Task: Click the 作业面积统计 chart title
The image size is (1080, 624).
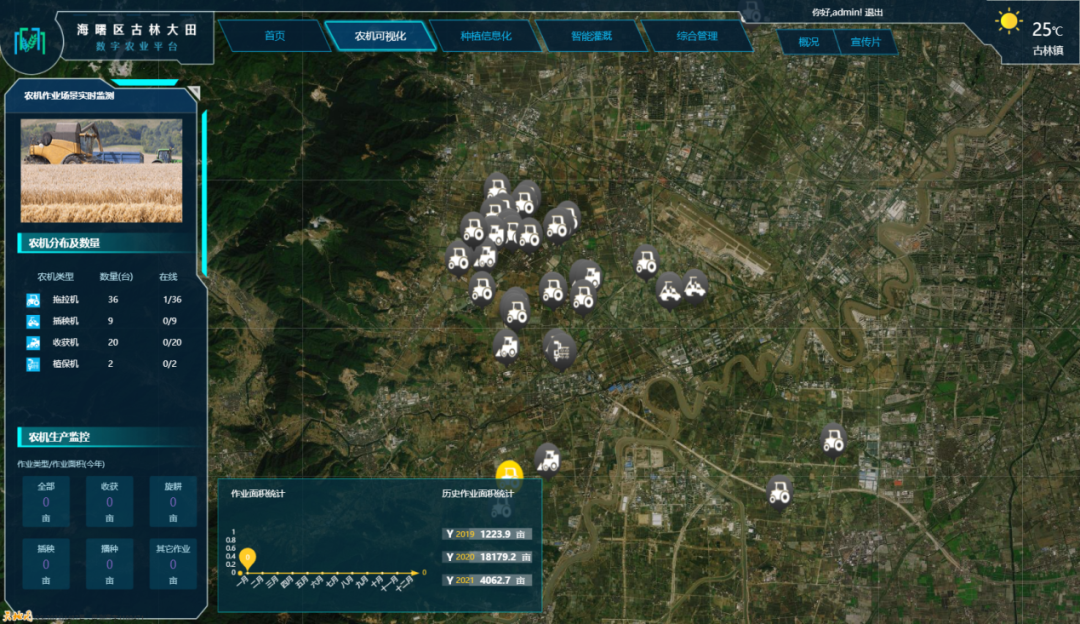Action: [x=258, y=493]
